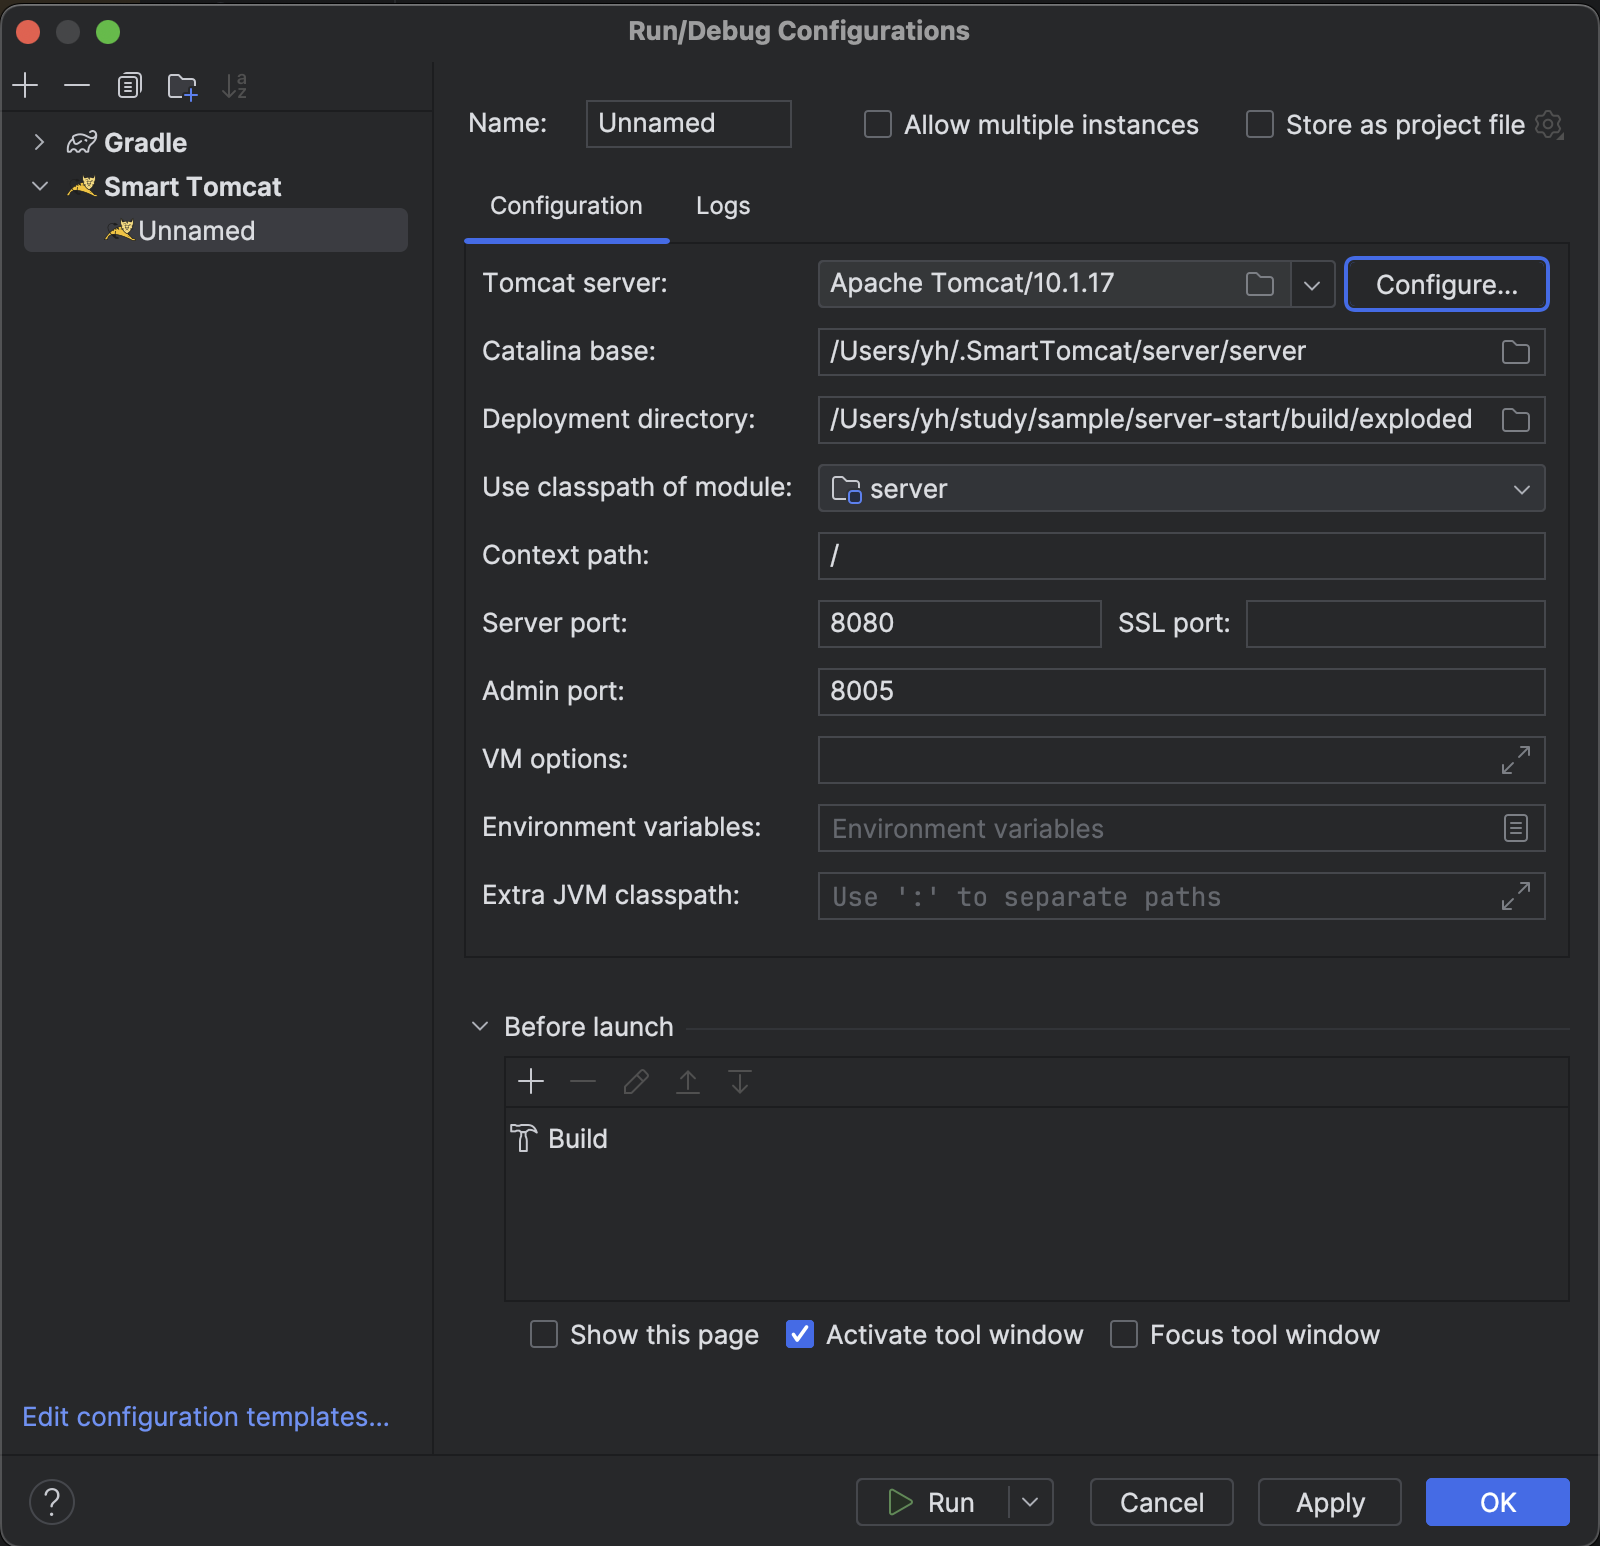1600x1546 pixels.
Task: Open the classpath module dropdown
Action: pyautogui.click(x=1522, y=490)
